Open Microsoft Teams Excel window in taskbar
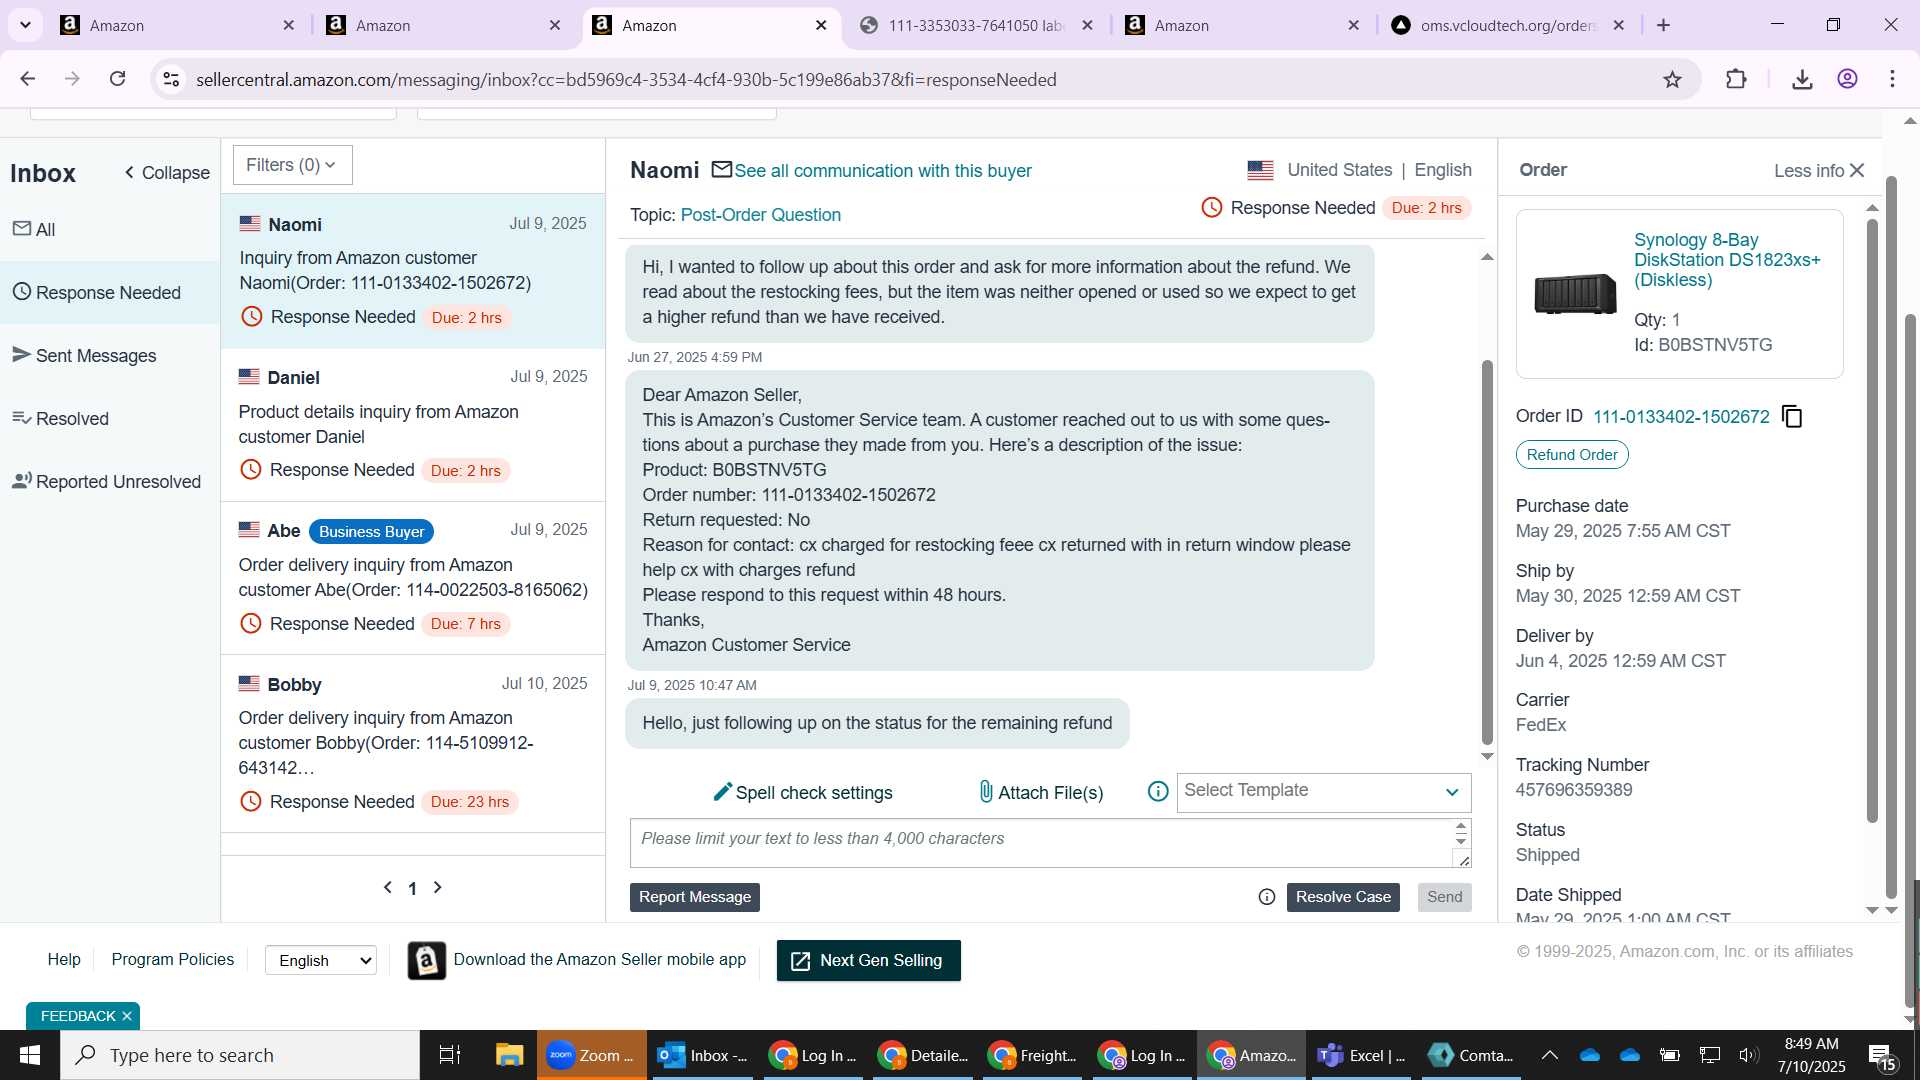The width and height of the screenshot is (1920, 1080). [x=1360, y=1055]
